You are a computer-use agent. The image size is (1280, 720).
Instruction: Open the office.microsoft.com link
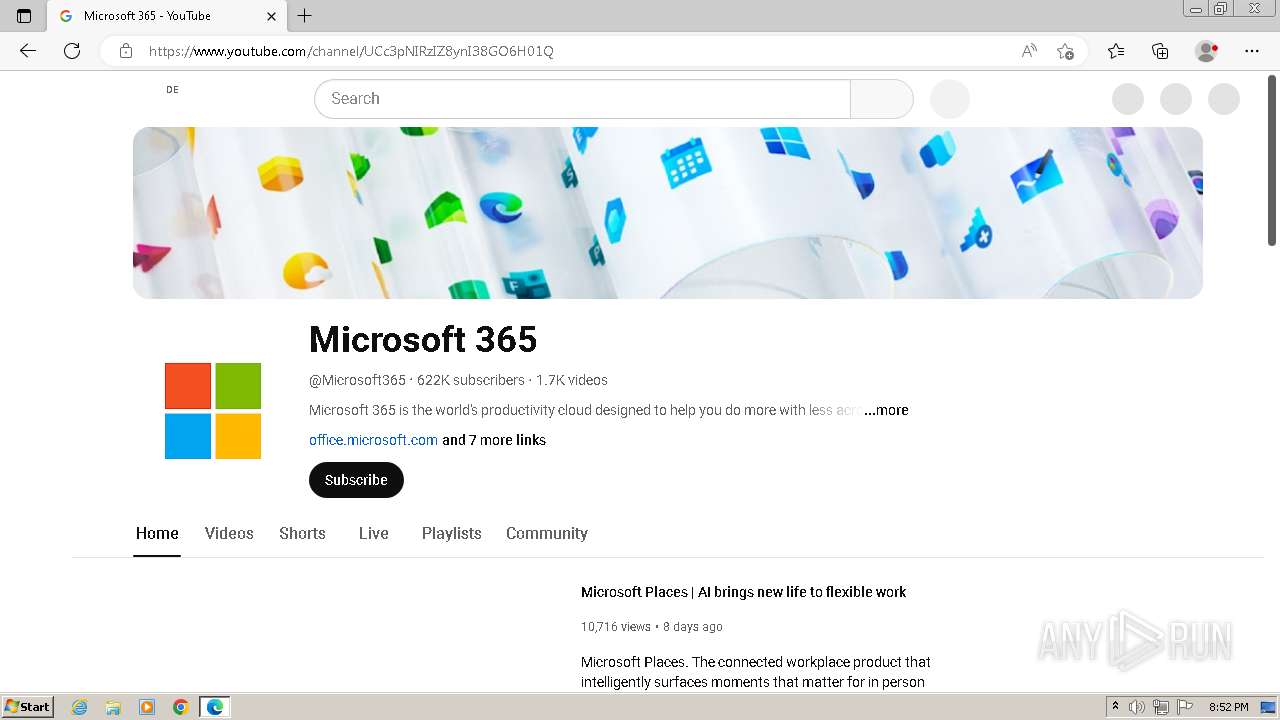click(373, 440)
